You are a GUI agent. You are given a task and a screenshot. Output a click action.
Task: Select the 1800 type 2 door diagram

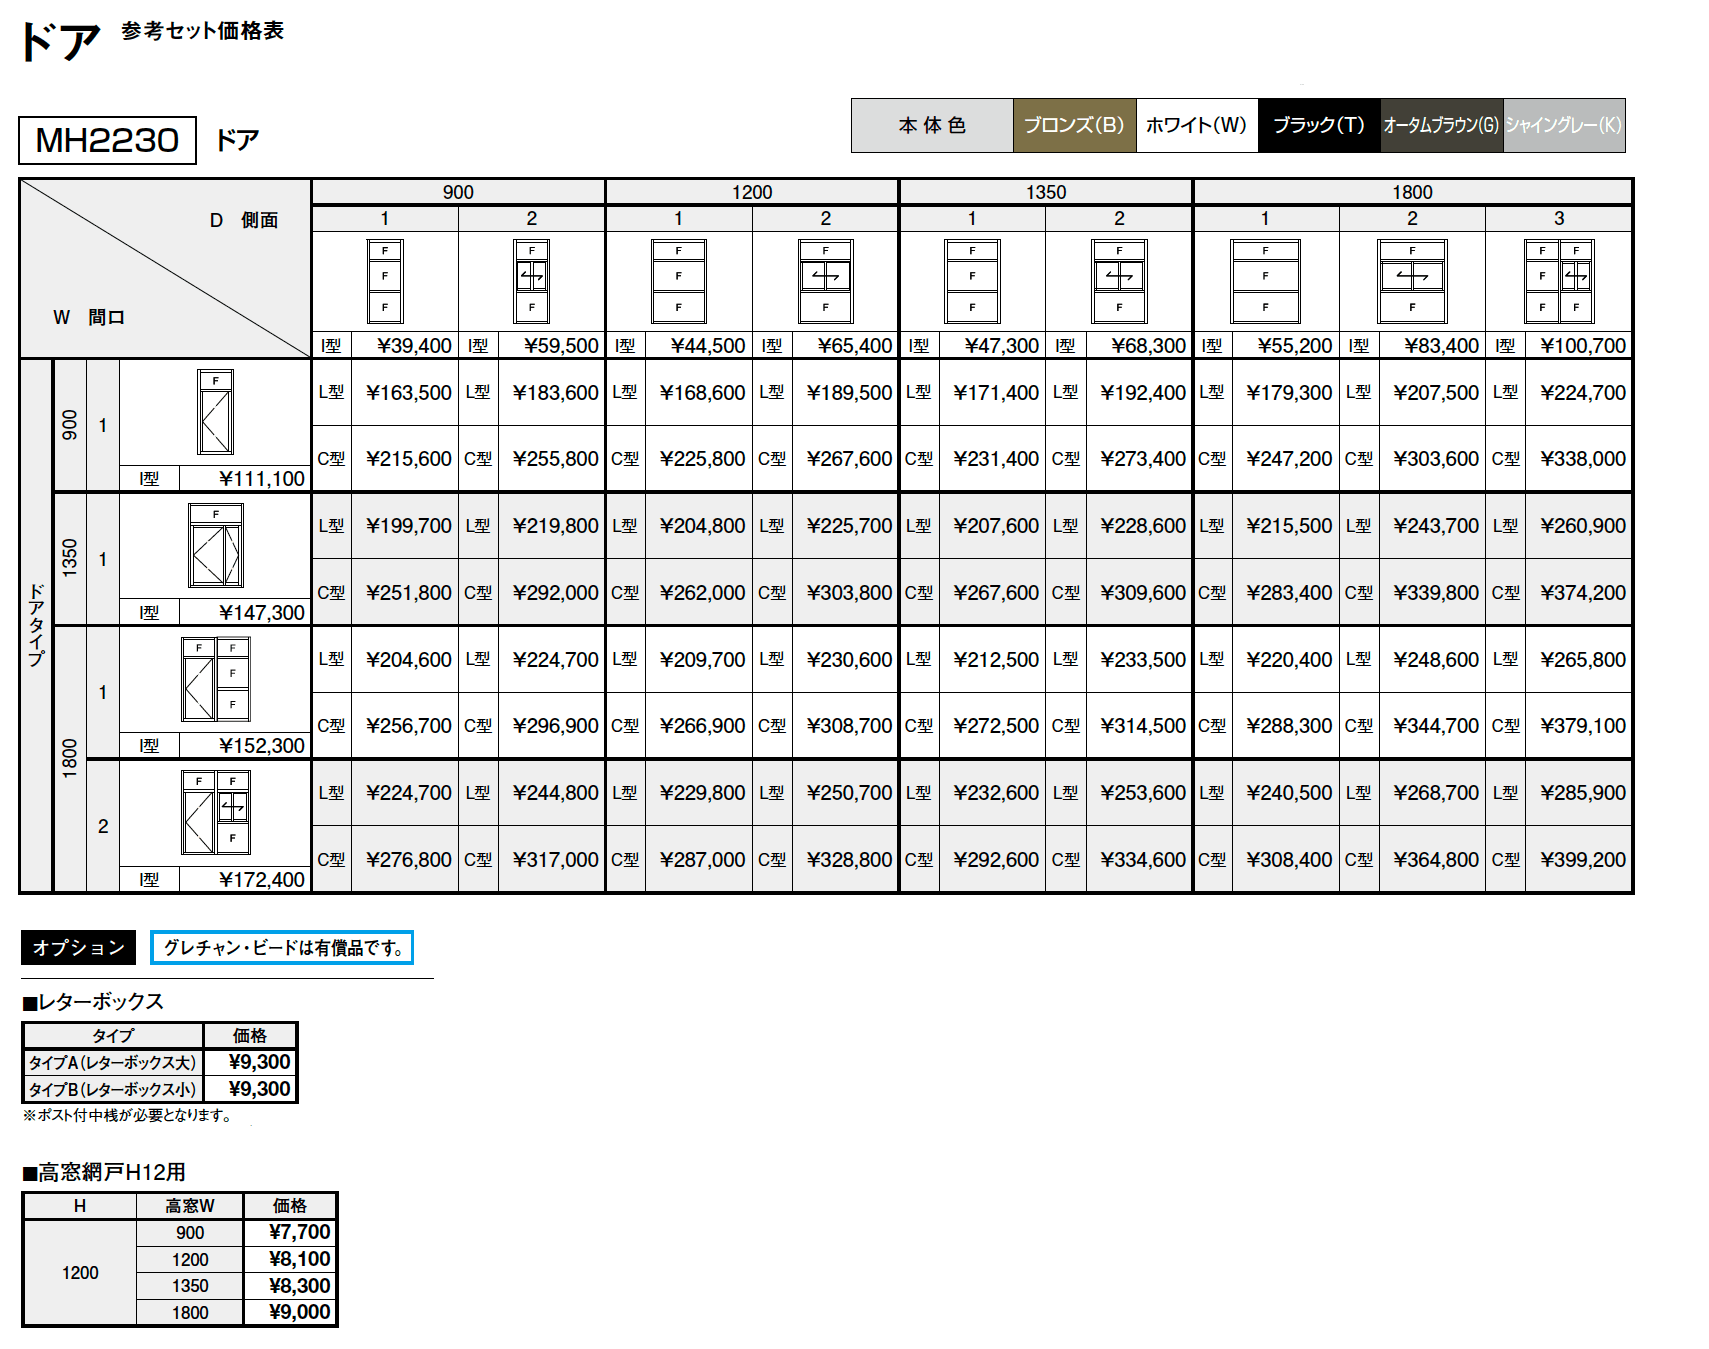tap(215, 812)
